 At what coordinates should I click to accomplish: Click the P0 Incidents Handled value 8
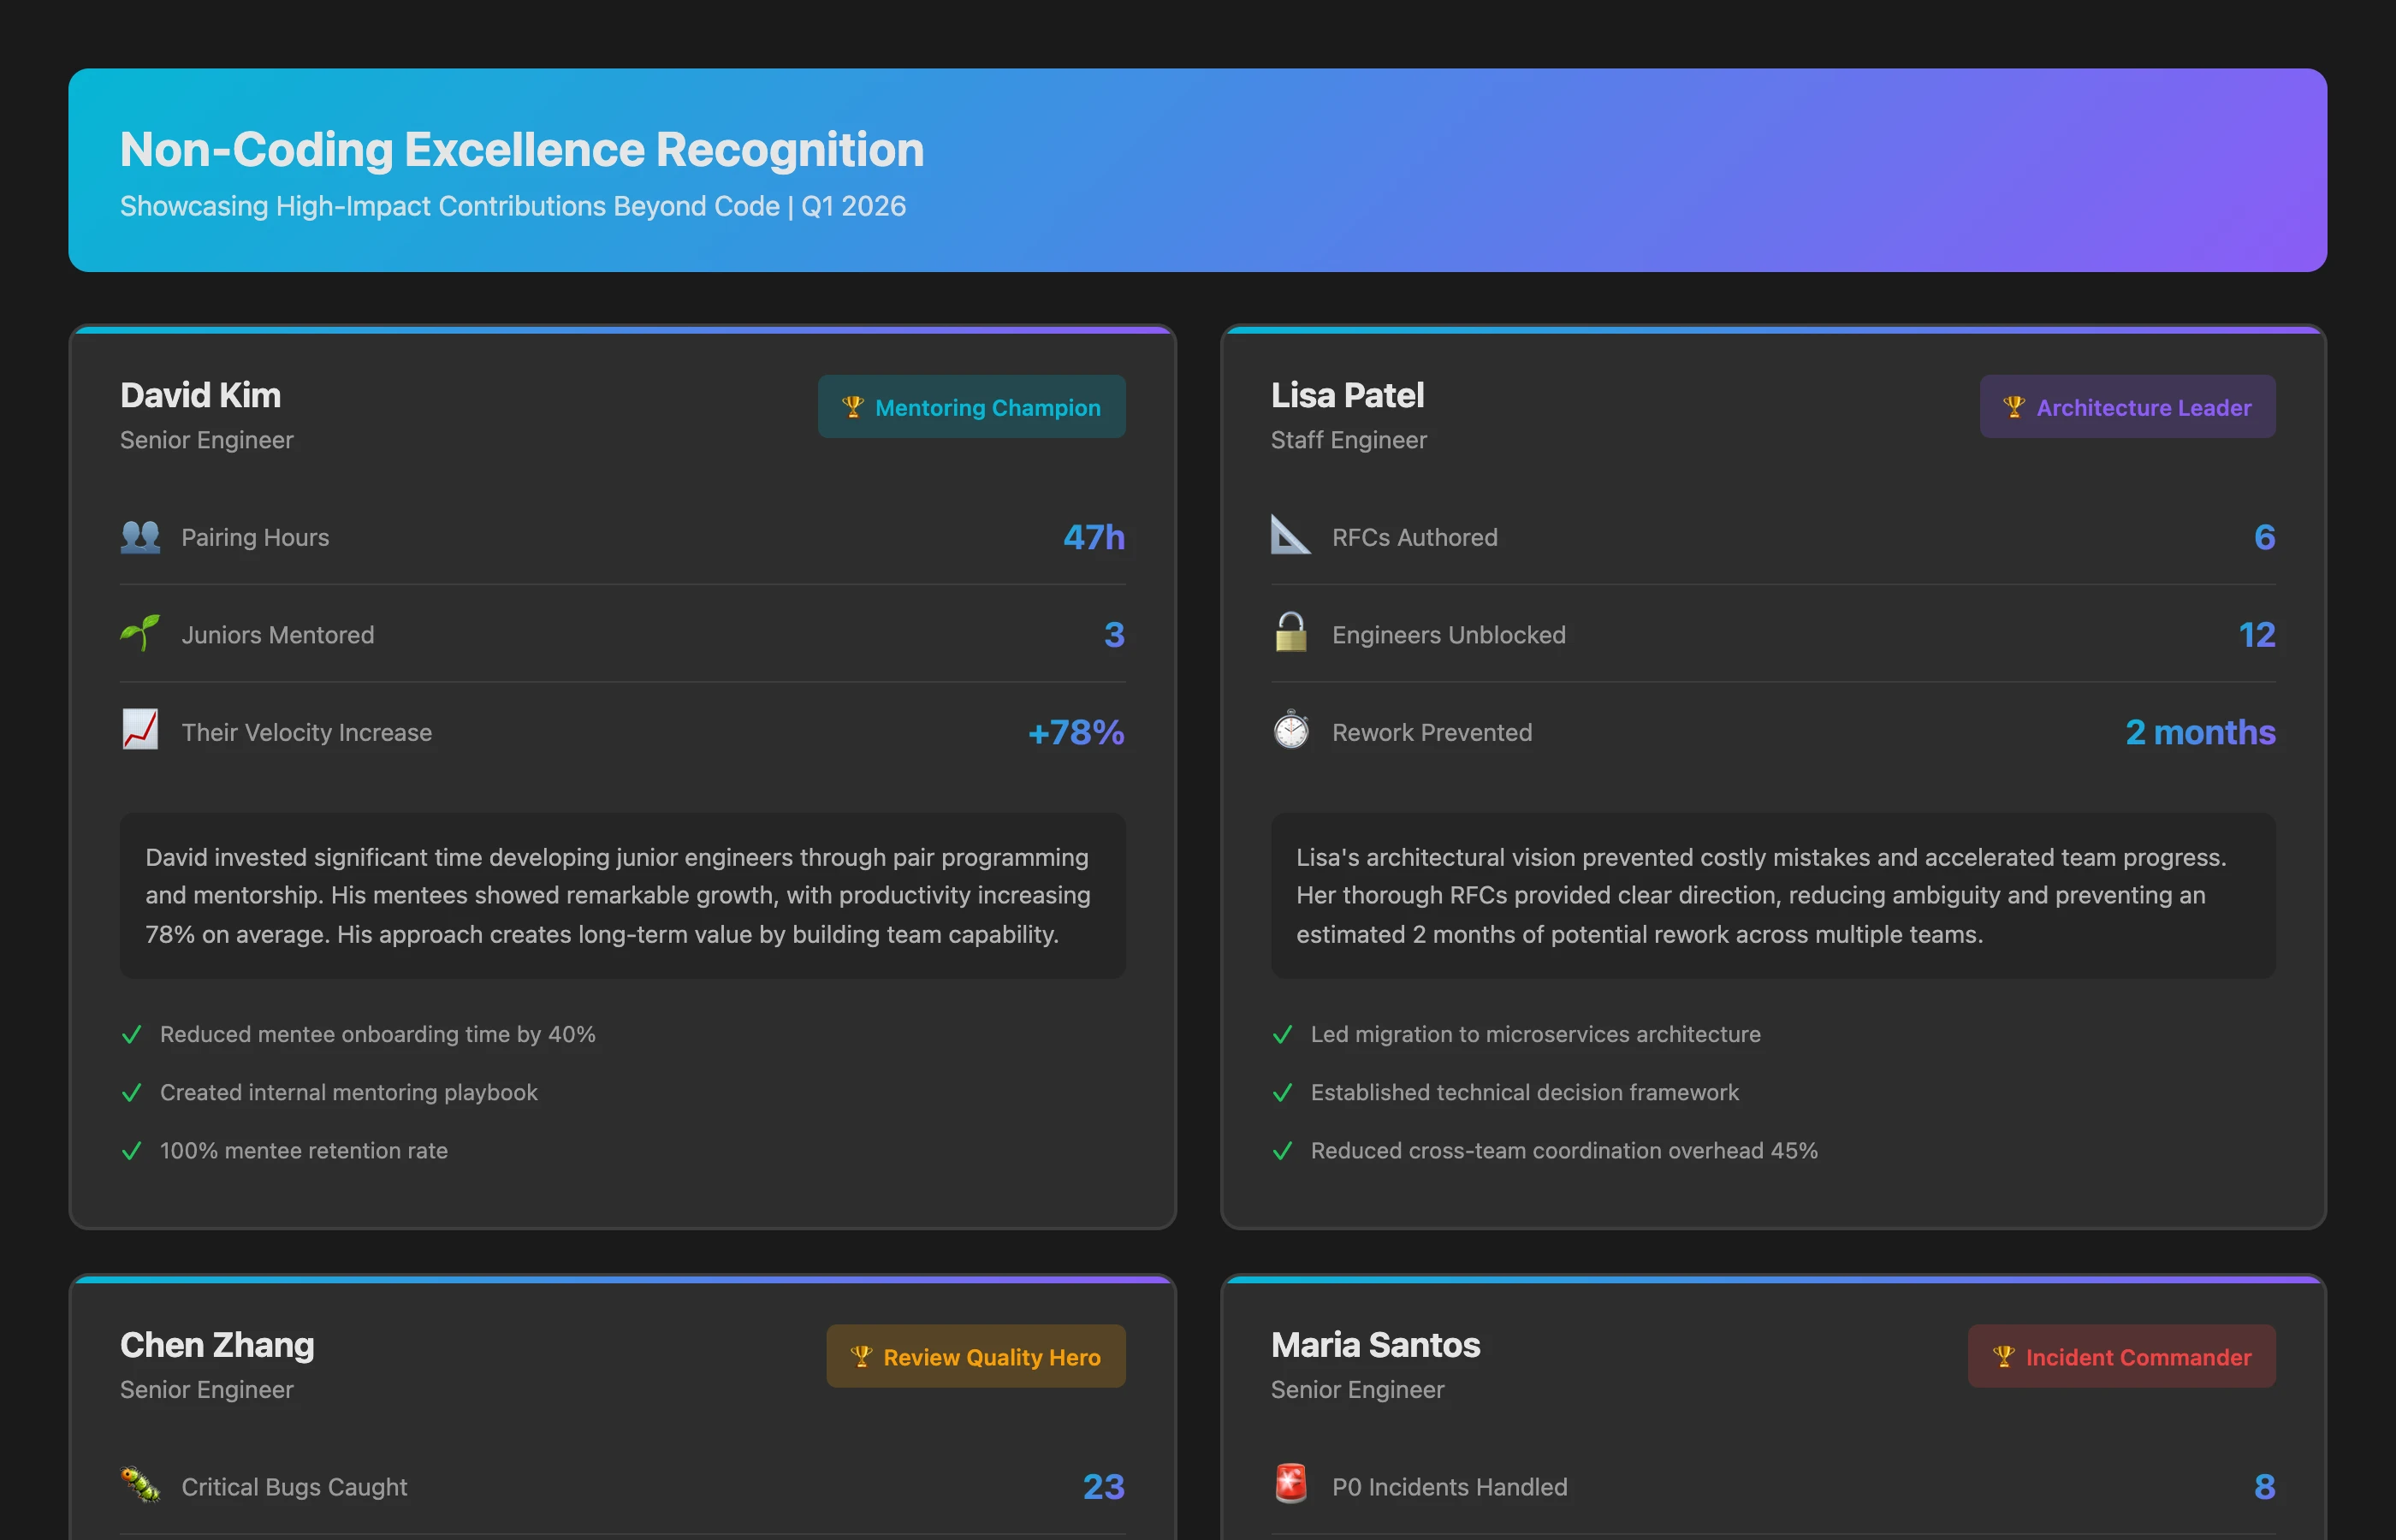point(2264,1486)
